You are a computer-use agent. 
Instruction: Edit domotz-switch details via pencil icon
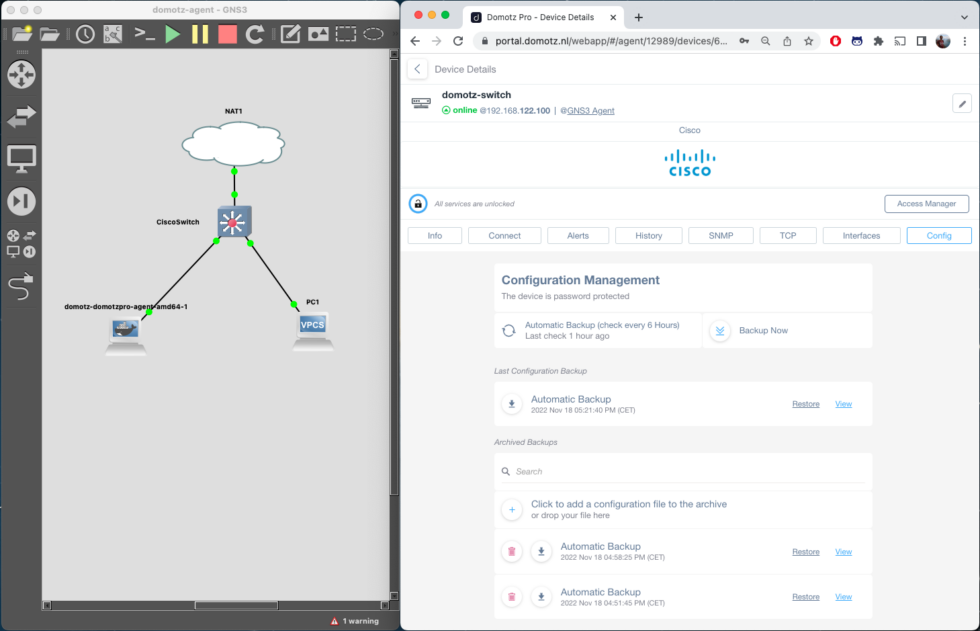961,103
